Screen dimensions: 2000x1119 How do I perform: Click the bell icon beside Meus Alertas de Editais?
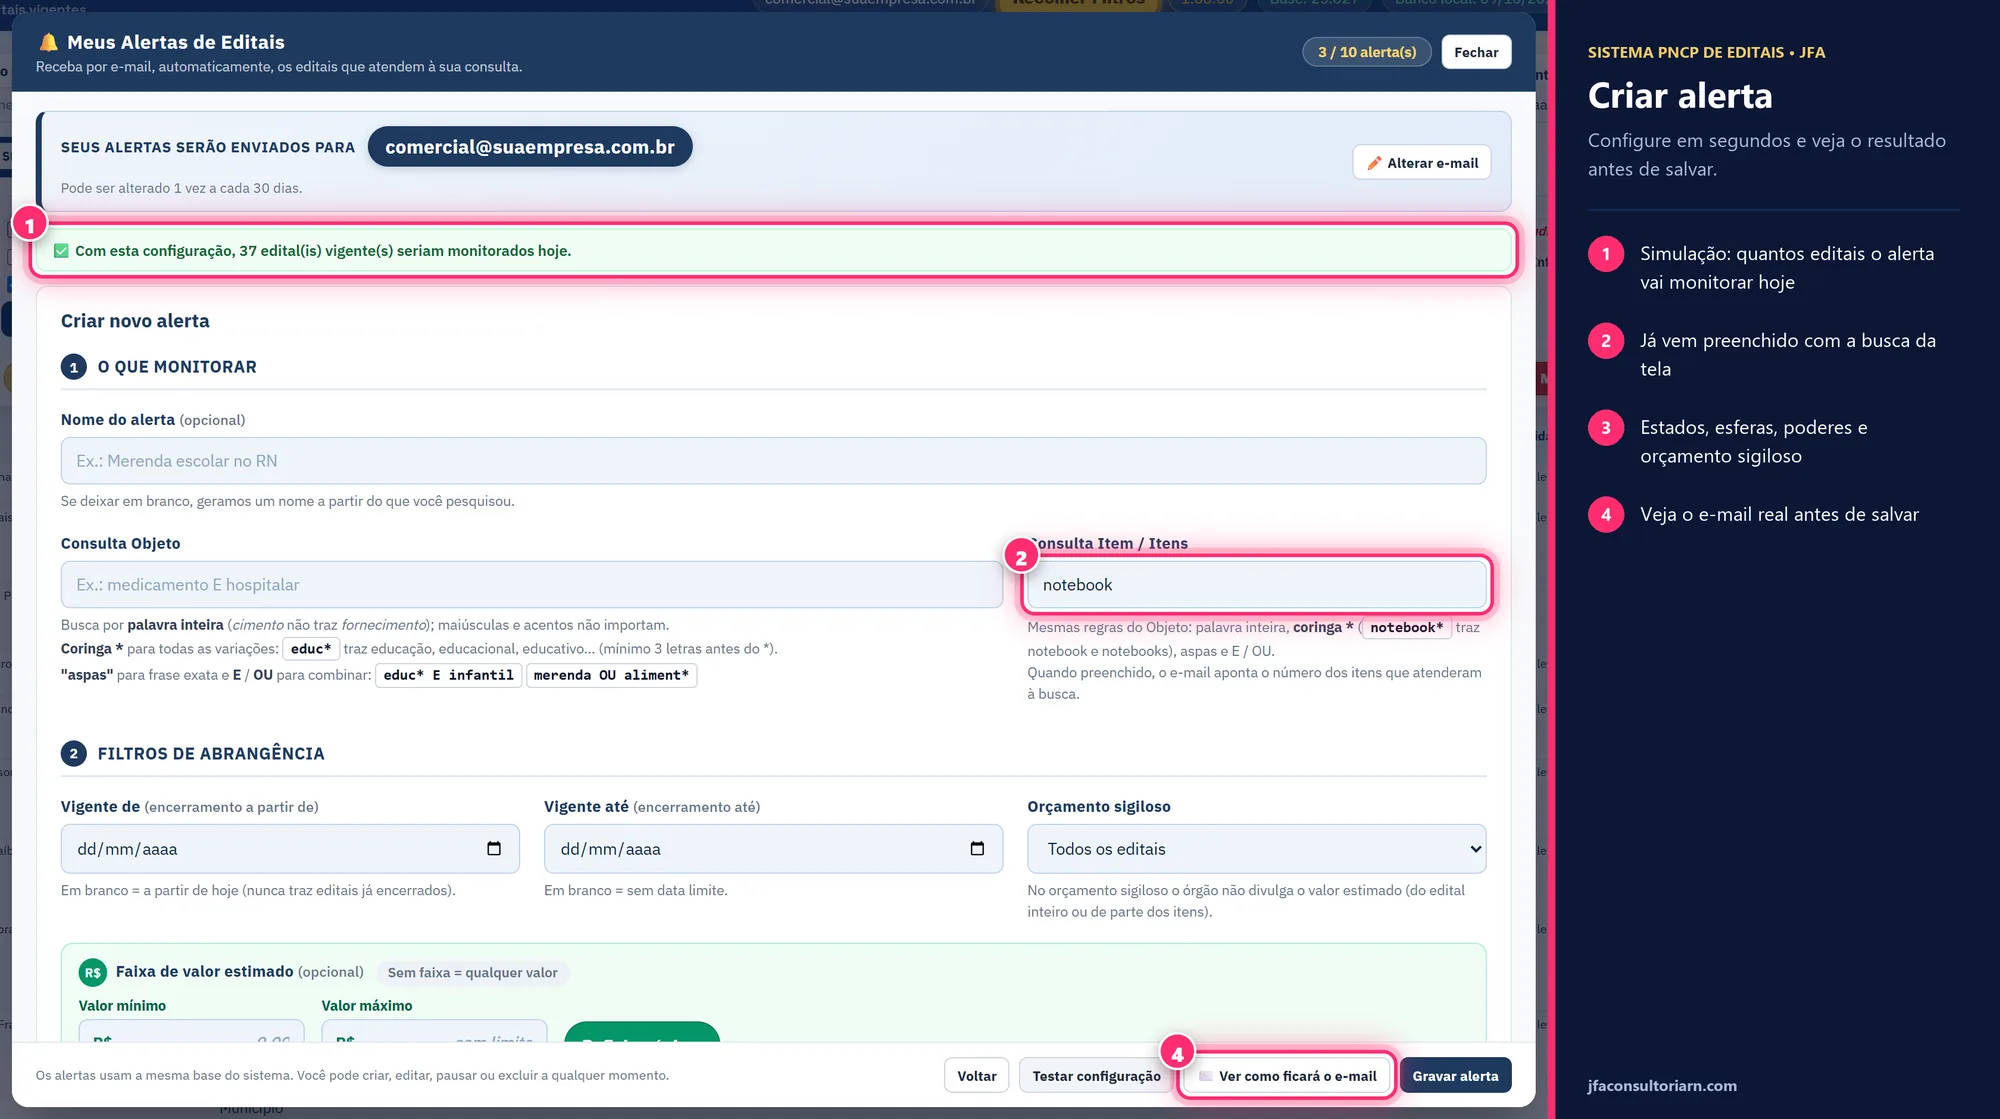(x=48, y=42)
